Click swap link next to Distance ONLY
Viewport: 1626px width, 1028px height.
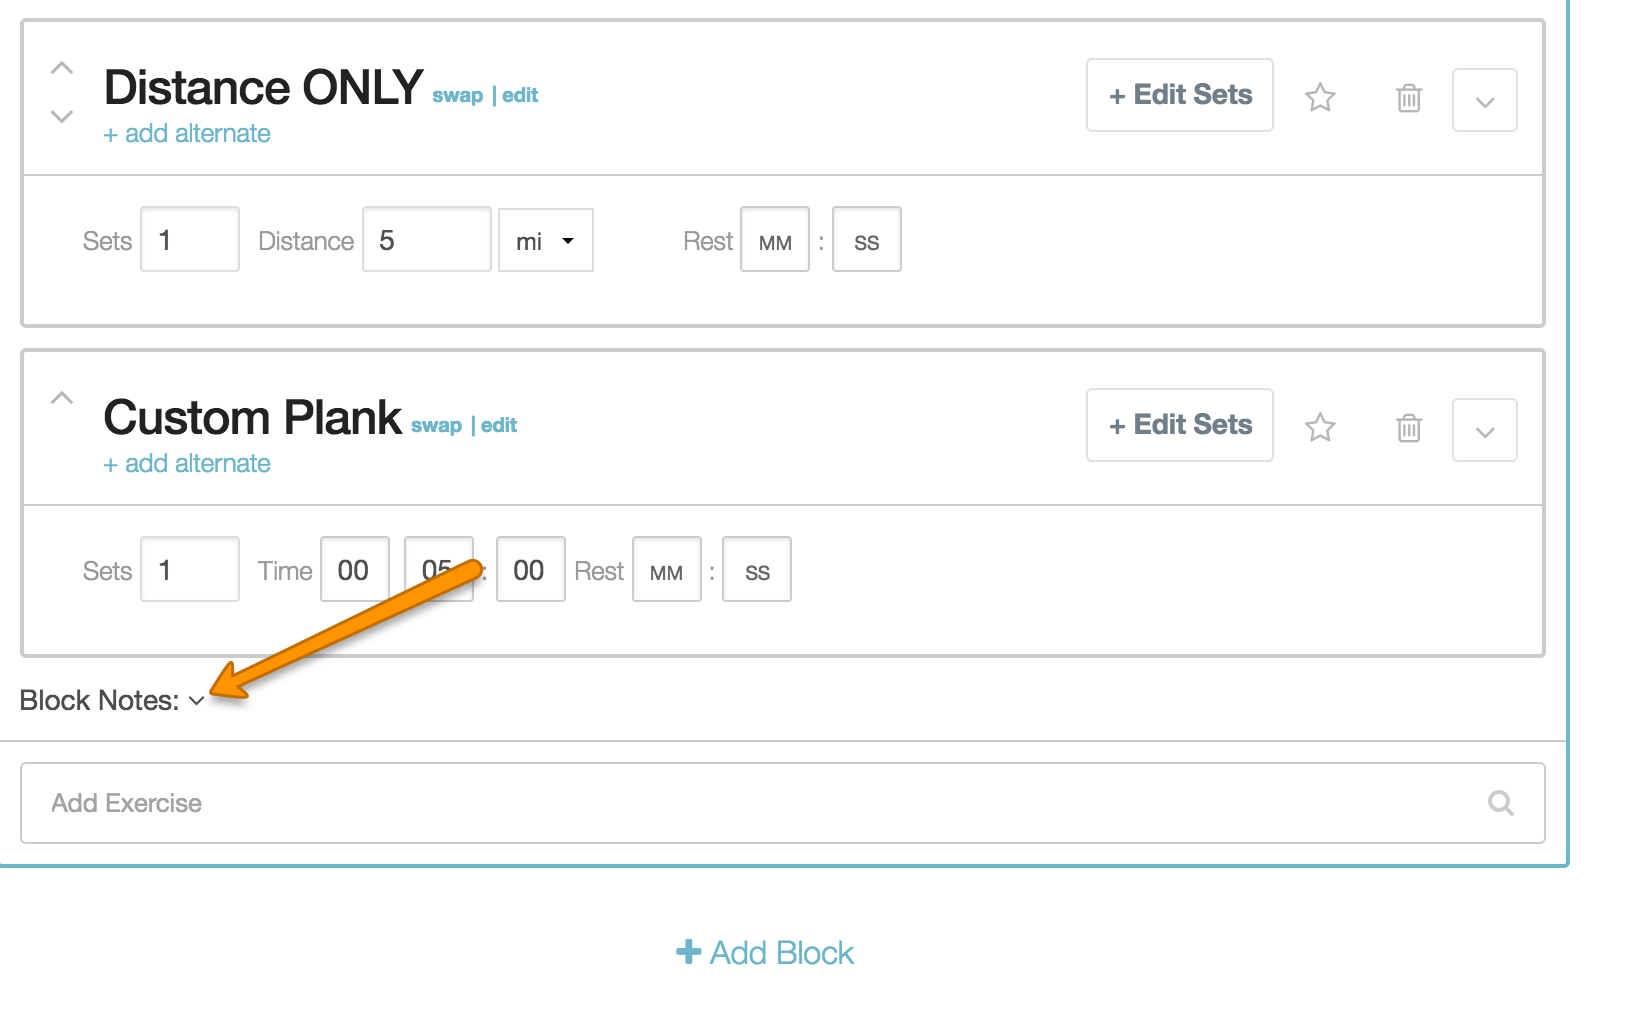pos(457,96)
